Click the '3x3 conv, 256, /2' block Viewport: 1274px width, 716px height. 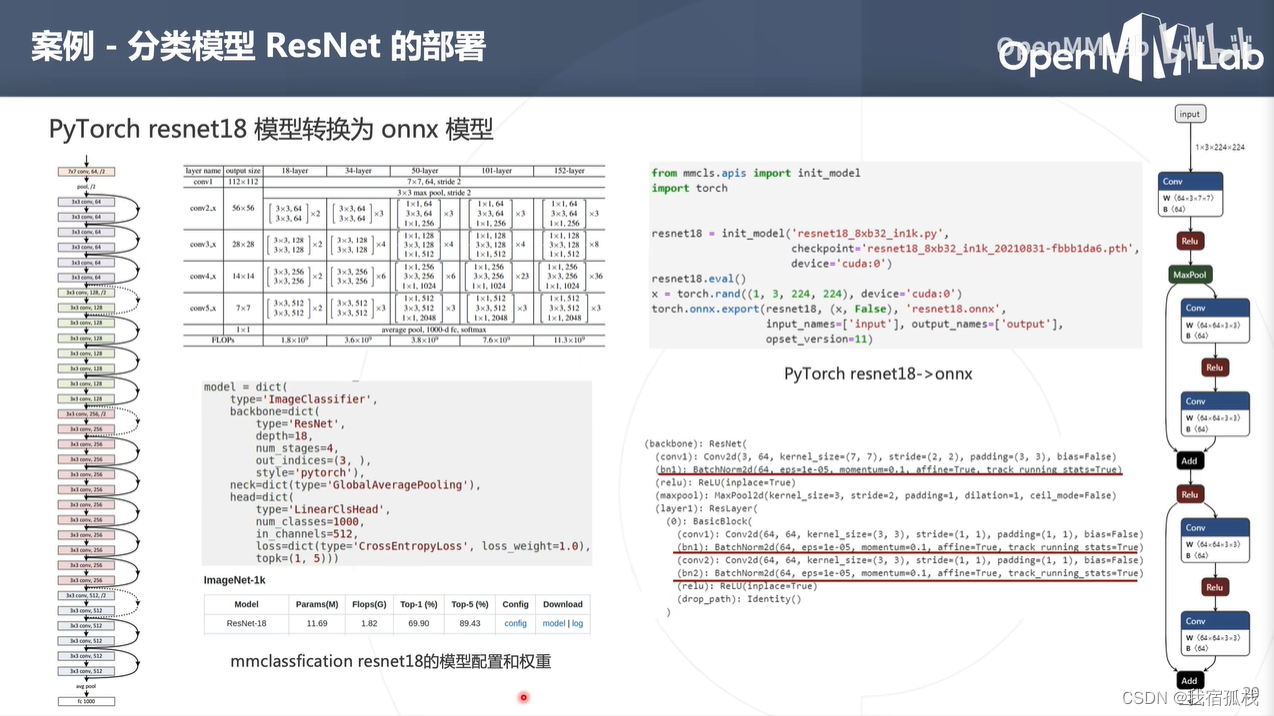[x=86, y=414]
